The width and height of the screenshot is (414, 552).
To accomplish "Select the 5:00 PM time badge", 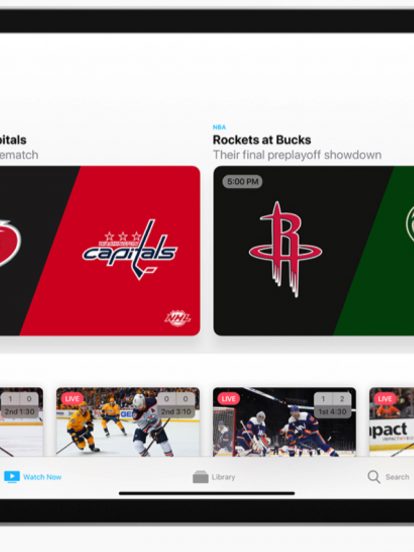I will click(x=242, y=182).
